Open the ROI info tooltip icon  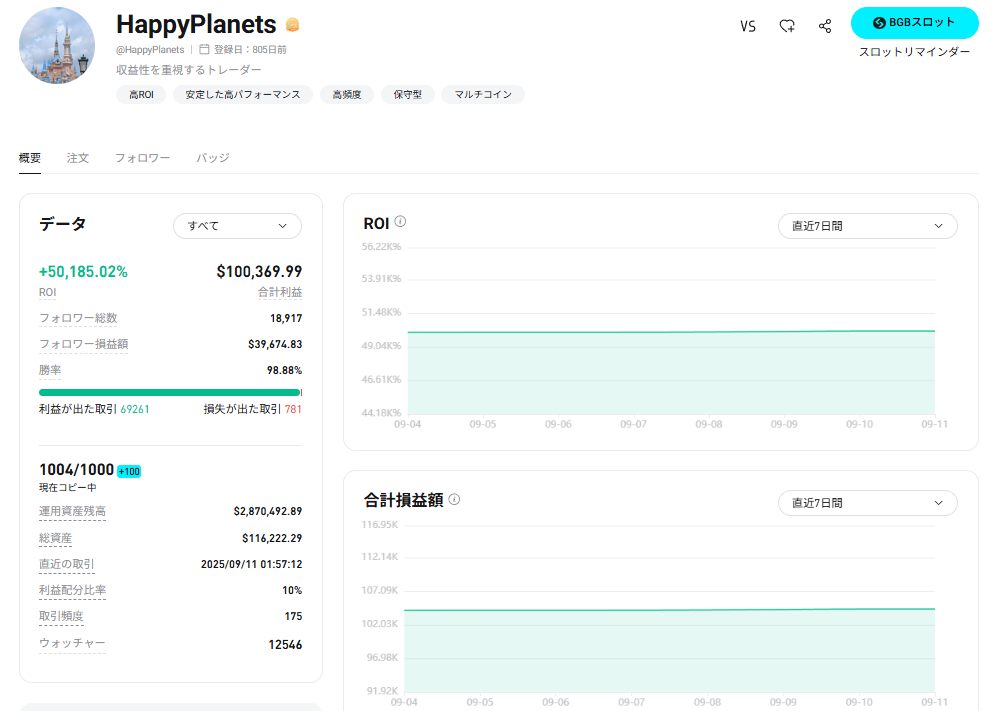coord(401,222)
